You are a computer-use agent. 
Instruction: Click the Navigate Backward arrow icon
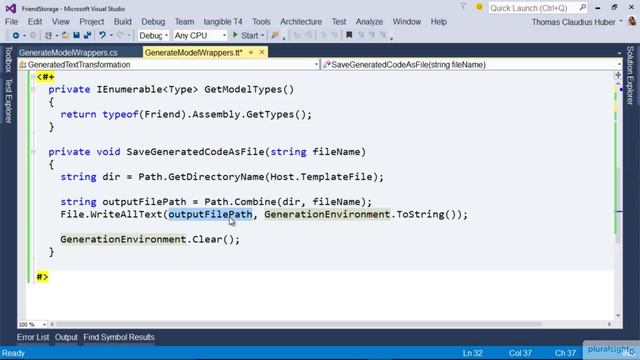(x=16, y=36)
